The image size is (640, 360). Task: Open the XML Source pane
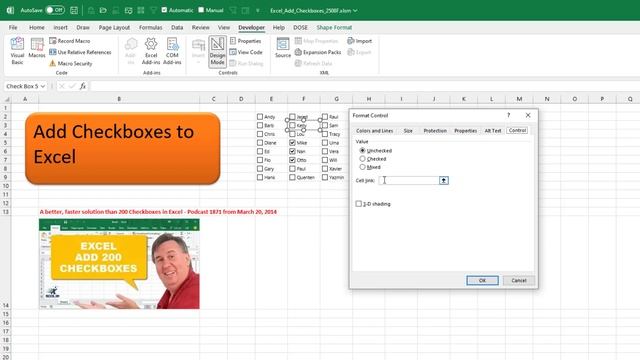tap(283, 48)
